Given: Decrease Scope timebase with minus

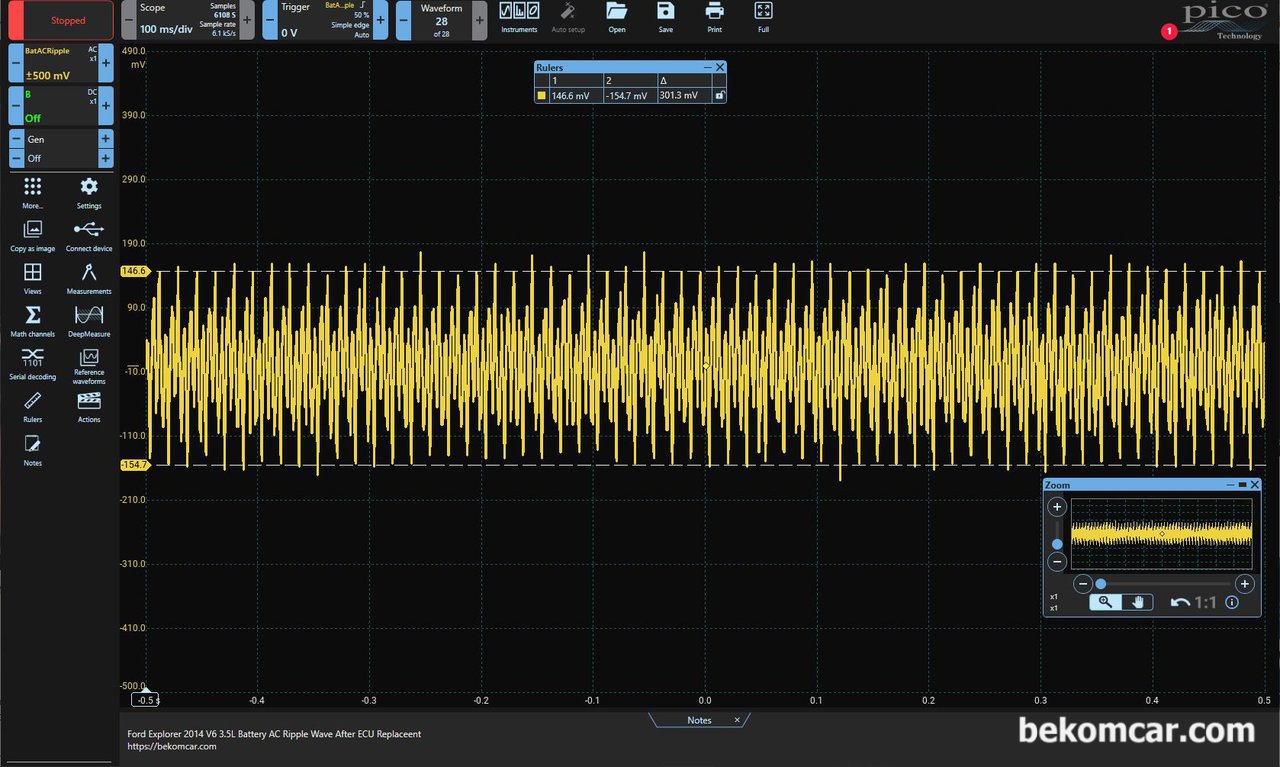Looking at the screenshot, I should [x=128, y=20].
